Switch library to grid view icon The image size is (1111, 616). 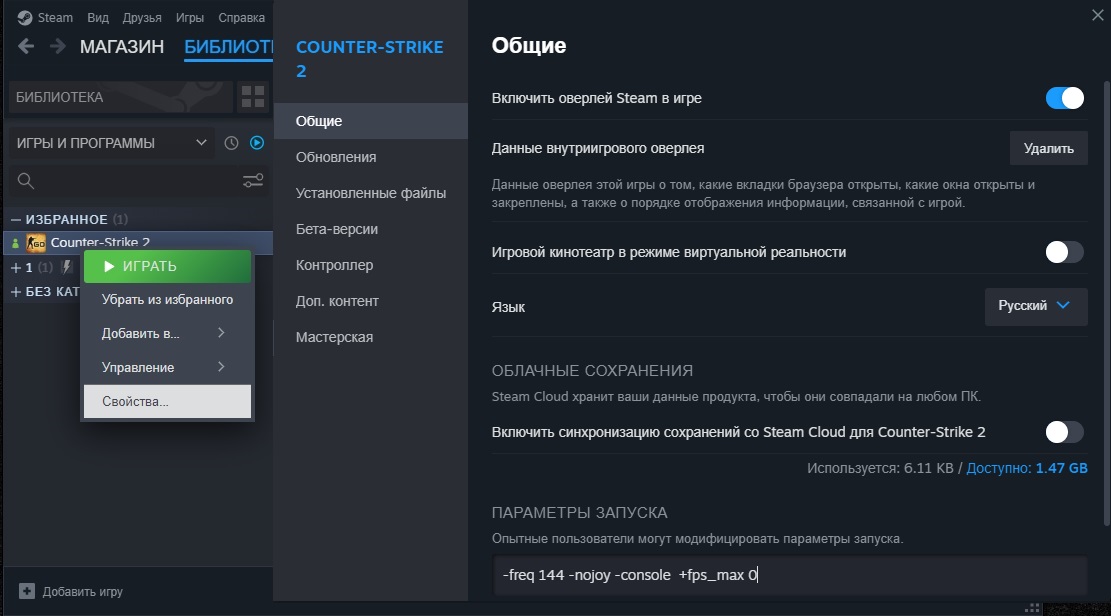(253, 97)
